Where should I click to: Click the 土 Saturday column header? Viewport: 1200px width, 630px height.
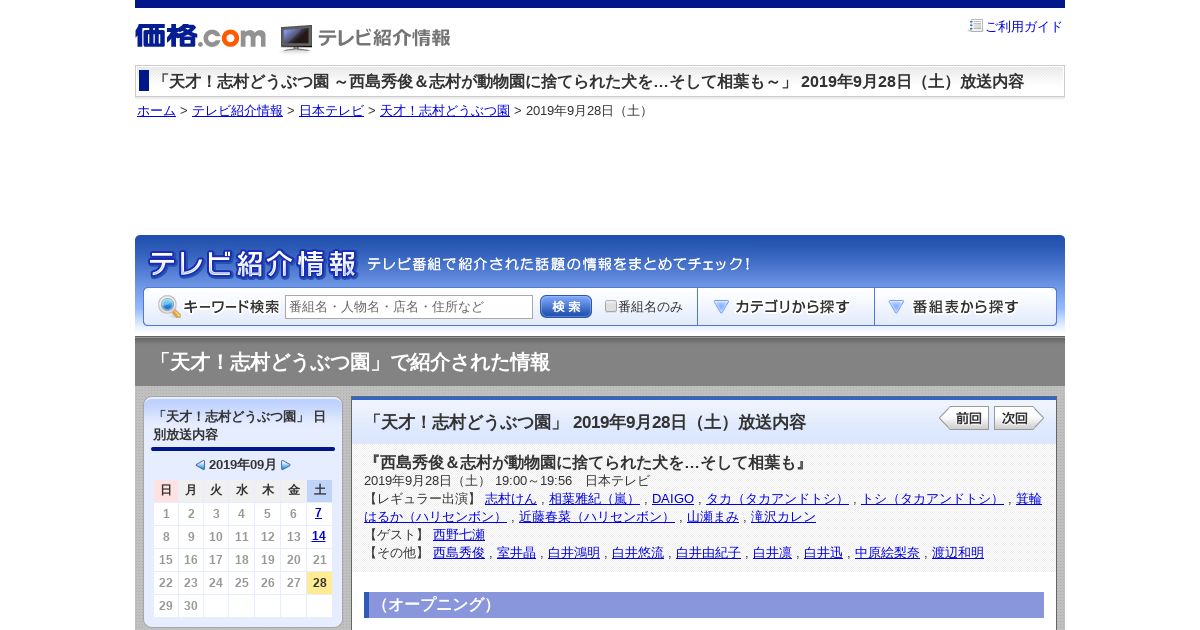(x=319, y=490)
